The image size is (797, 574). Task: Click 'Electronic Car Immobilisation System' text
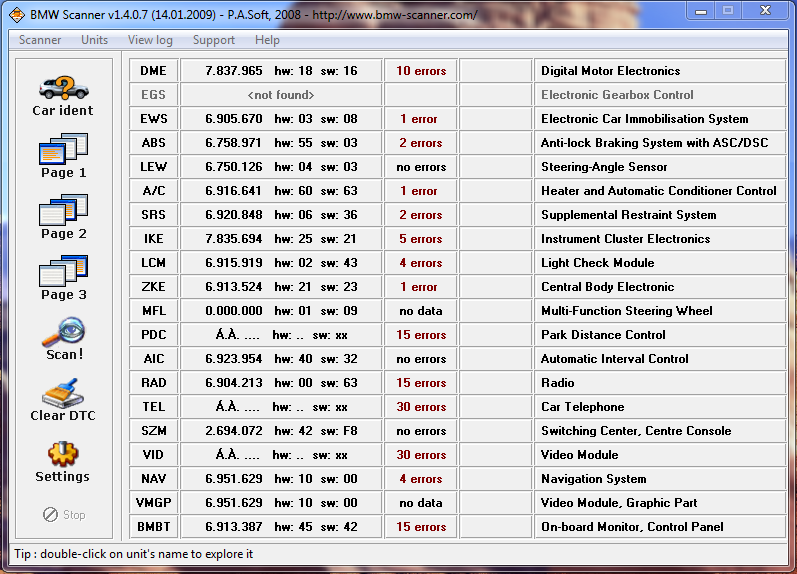(x=645, y=118)
